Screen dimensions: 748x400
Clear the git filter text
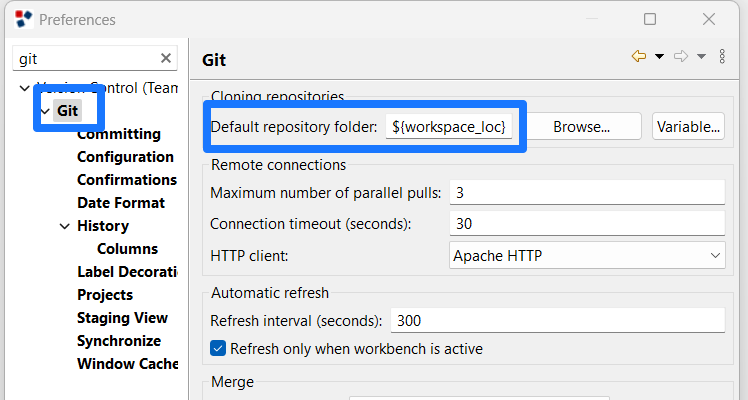[166, 58]
